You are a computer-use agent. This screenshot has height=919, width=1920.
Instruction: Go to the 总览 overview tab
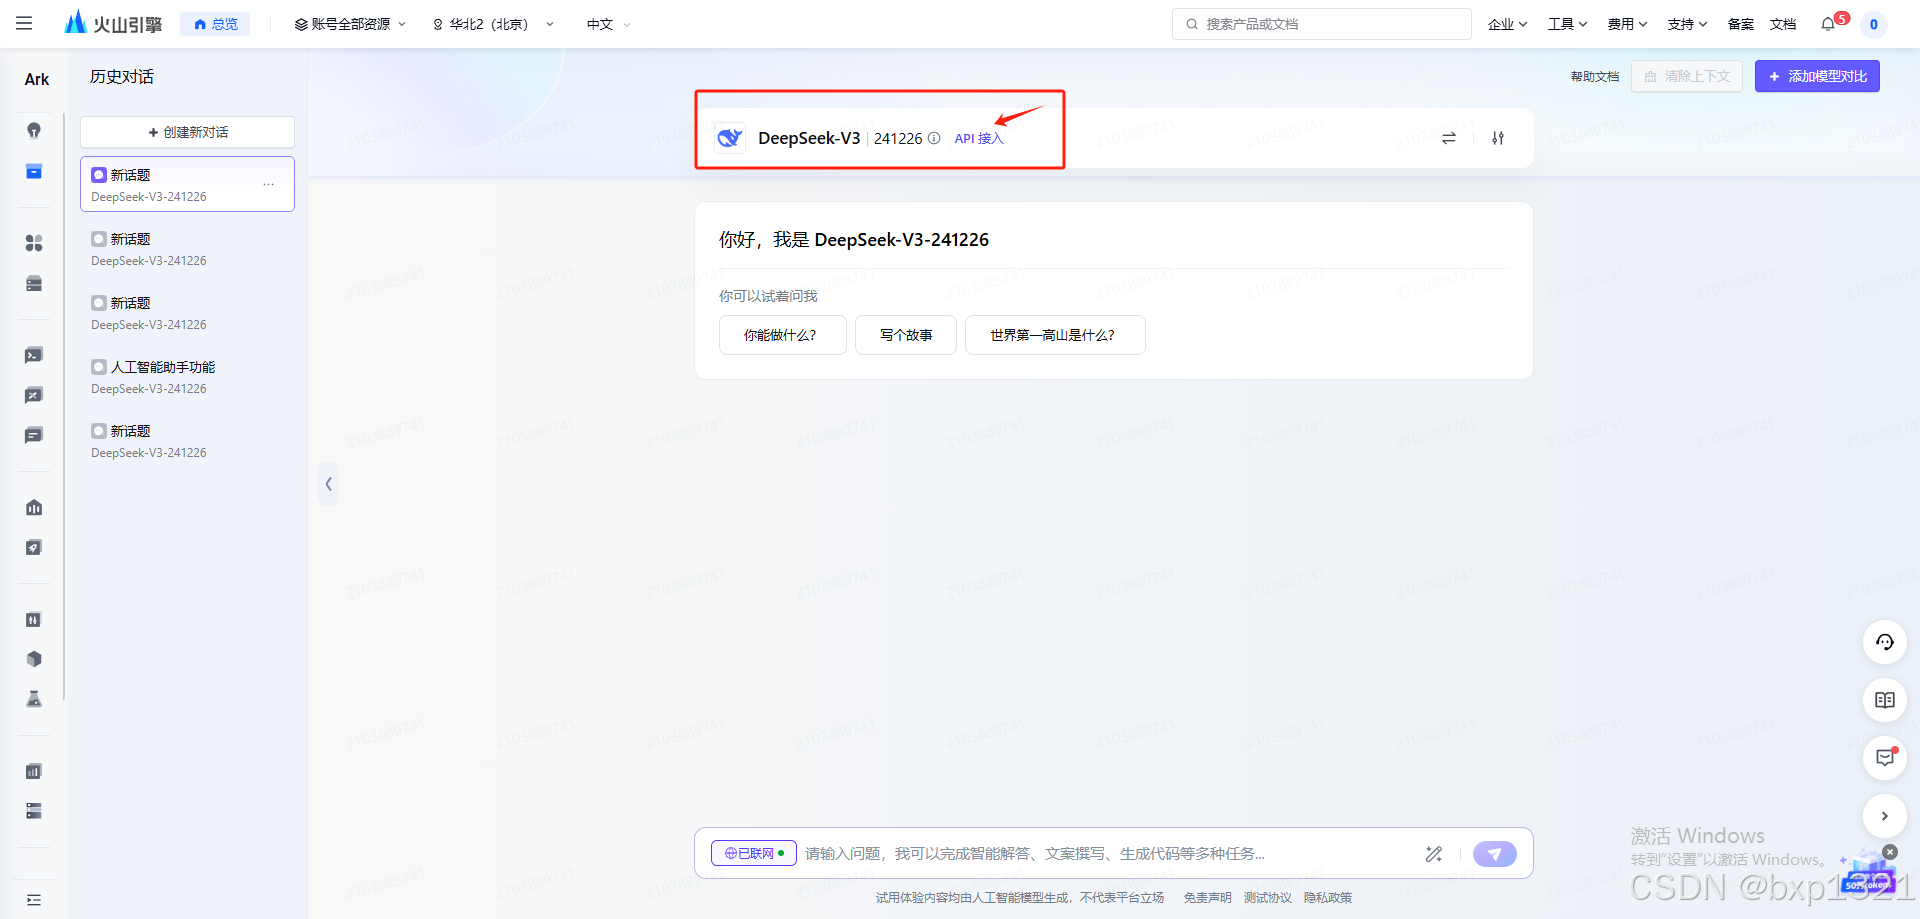[x=216, y=24]
